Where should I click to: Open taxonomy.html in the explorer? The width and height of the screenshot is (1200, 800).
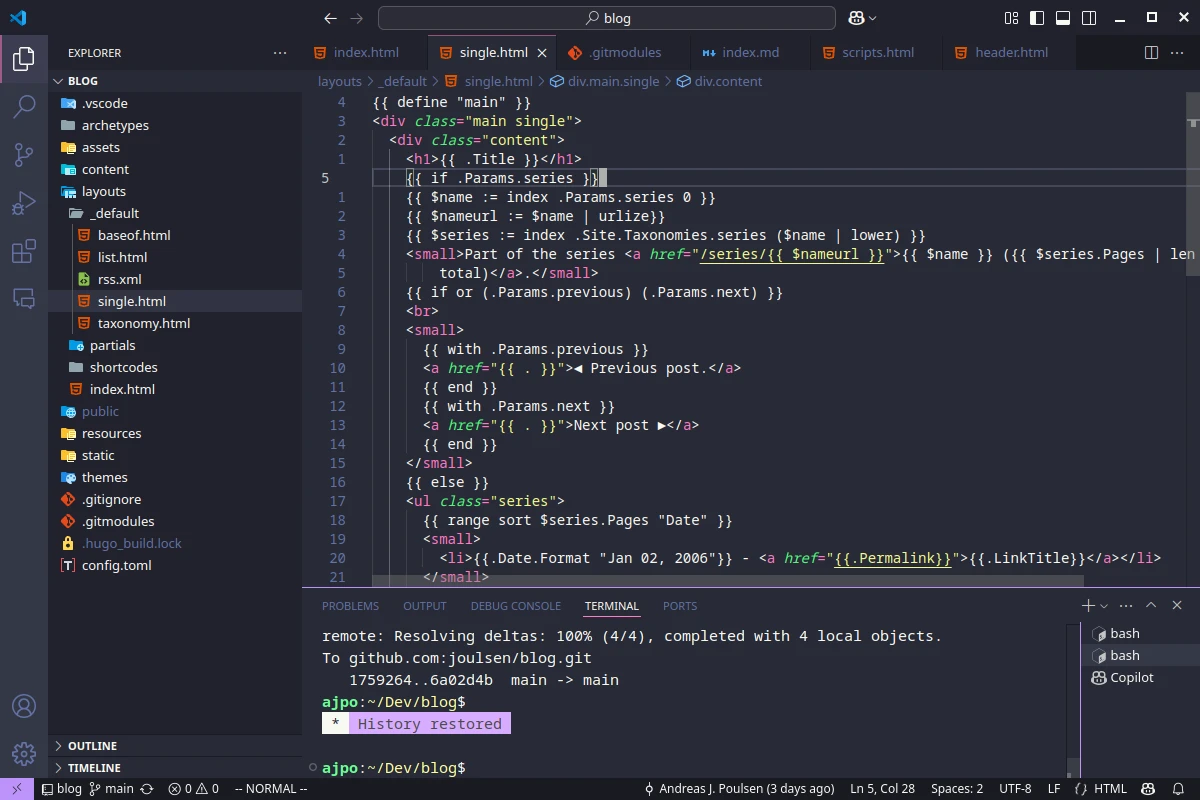click(x=175, y=323)
